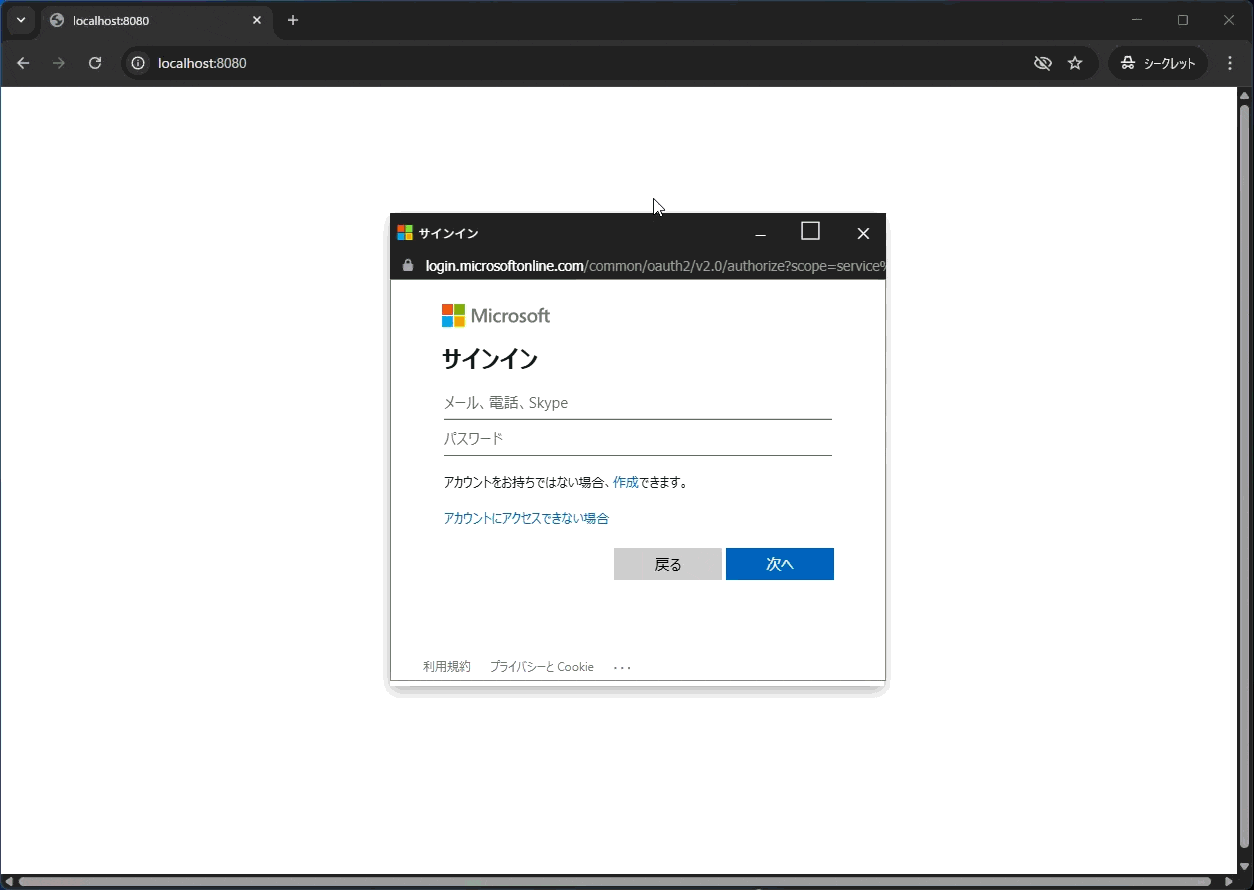Image resolution: width=1254 pixels, height=890 pixels.
Task: Open the tab search dropdown arrow
Action: (20, 20)
